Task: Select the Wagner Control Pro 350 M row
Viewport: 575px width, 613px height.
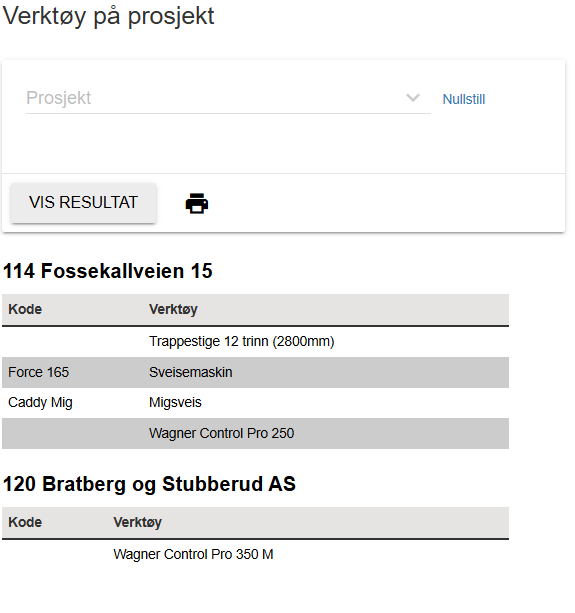Action: (x=255, y=554)
